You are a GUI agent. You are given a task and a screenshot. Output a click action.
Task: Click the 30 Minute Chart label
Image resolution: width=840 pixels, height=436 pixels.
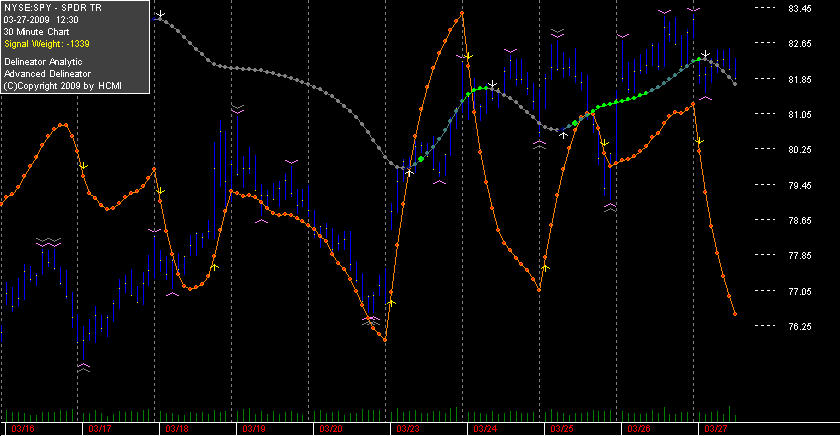(36, 32)
